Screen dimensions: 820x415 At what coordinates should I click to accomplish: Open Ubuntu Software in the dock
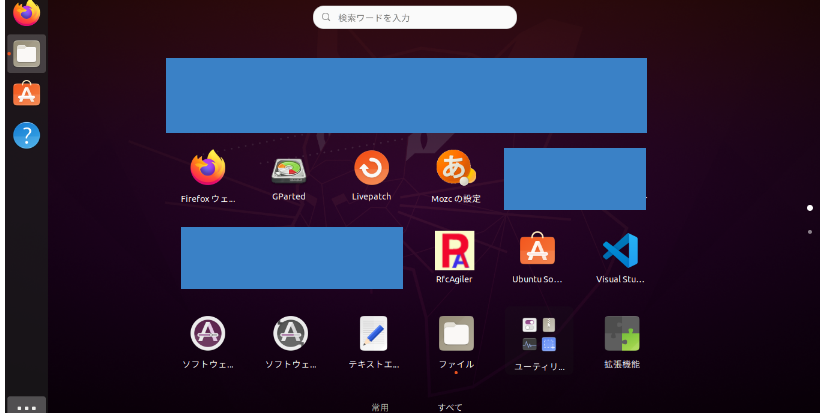26,94
